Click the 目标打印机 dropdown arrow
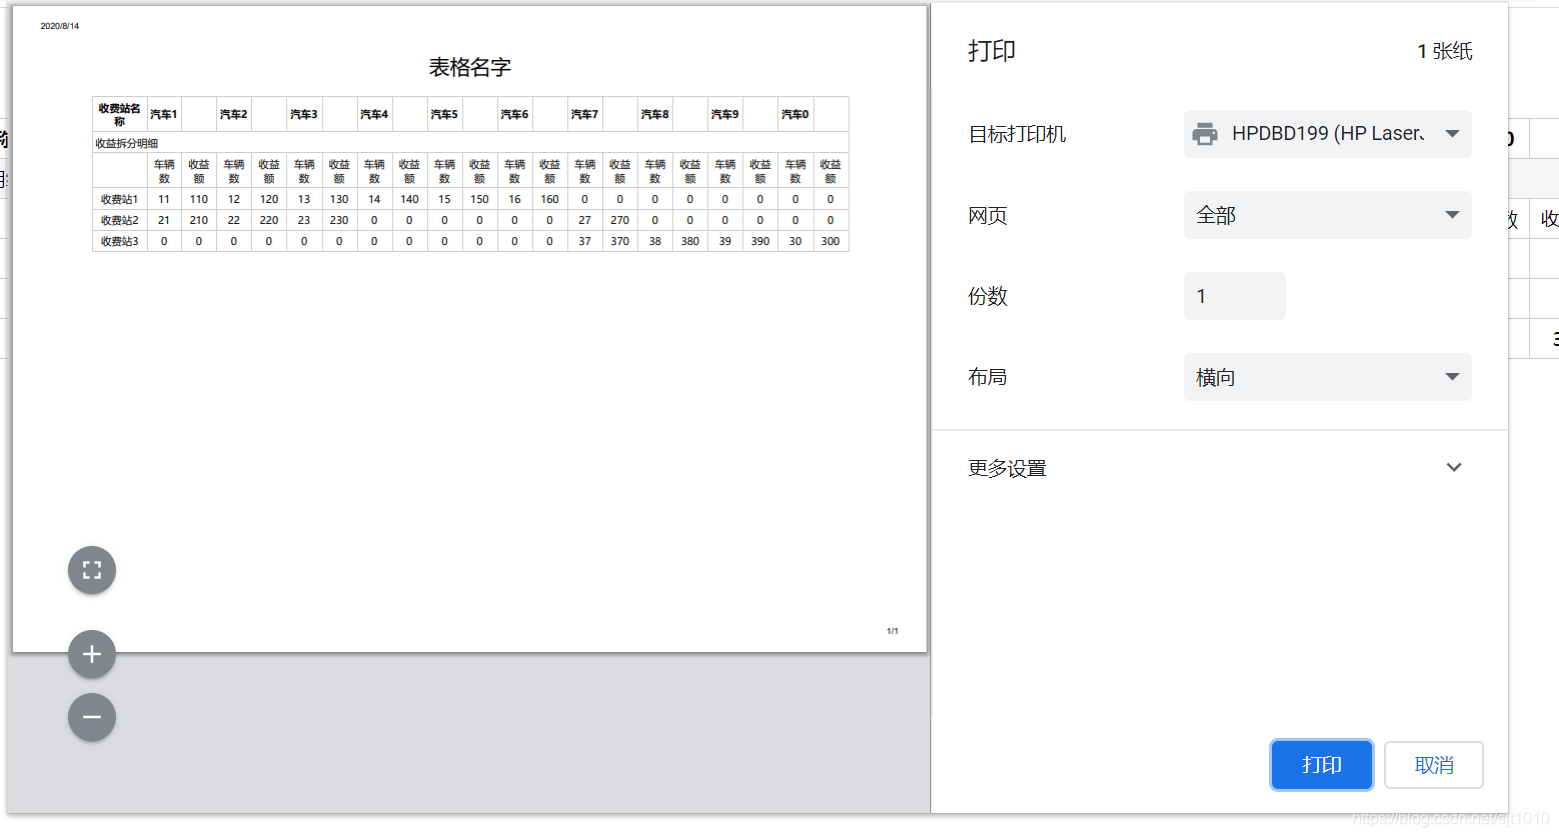The height and width of the screenshot is (837, 1559). coord(1452,133)
